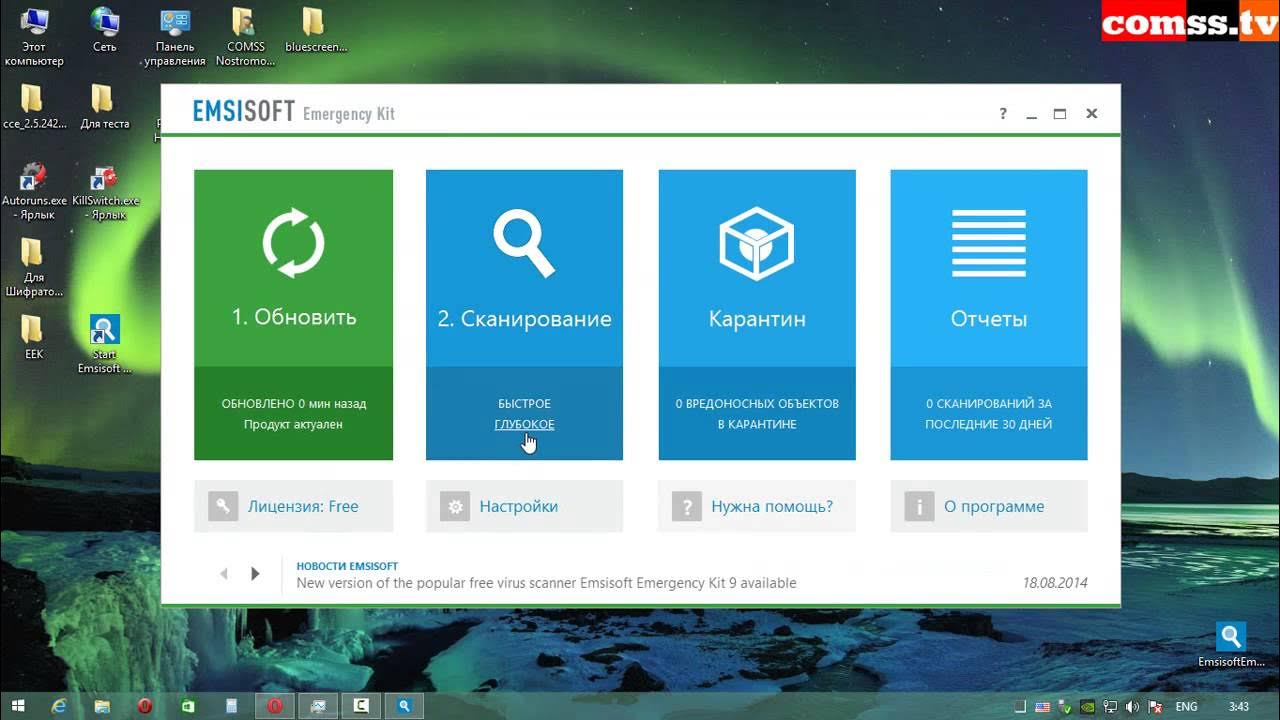Change the ENG input language indicator
This screenshot has width=1280, height=720.
[x=1186, y=706]
